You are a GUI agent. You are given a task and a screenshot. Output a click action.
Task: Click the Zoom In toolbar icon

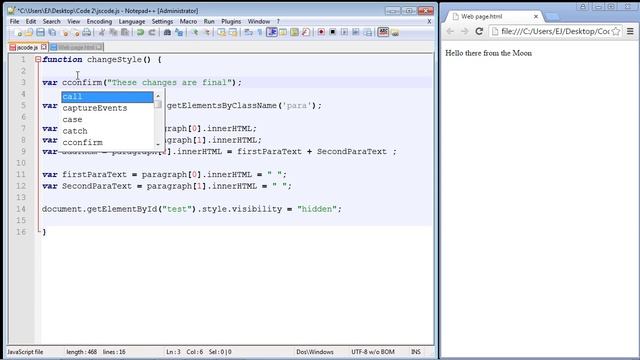(195, 32)
